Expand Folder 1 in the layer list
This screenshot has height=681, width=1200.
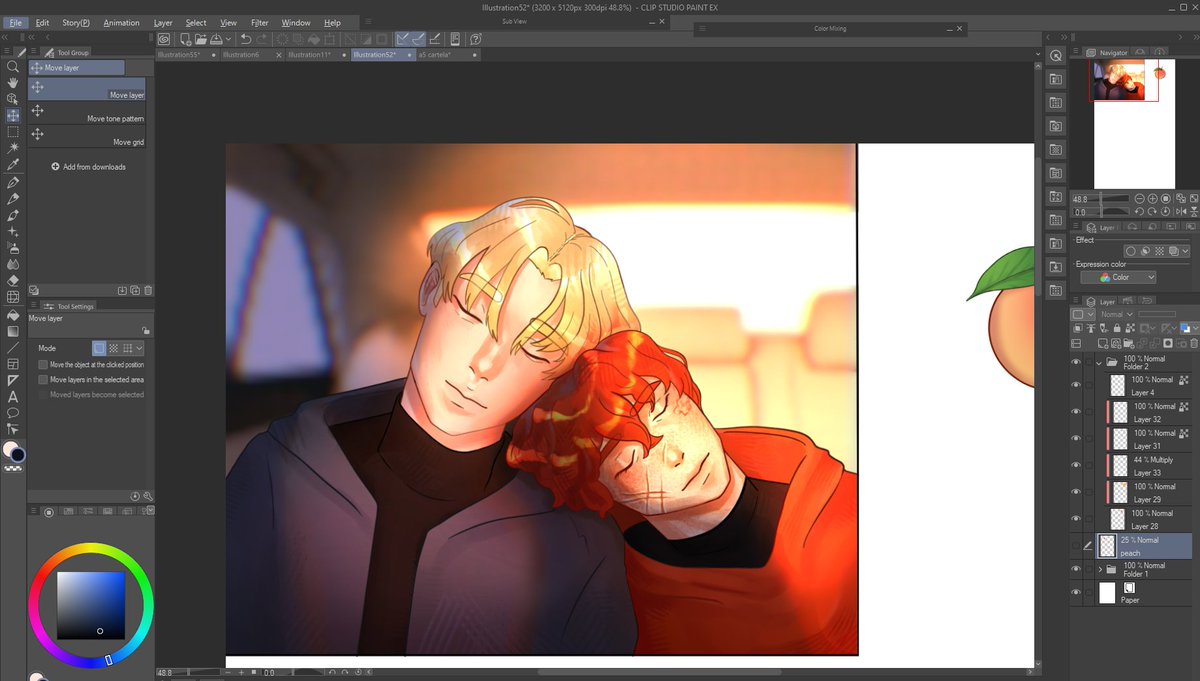(1100, 569)
